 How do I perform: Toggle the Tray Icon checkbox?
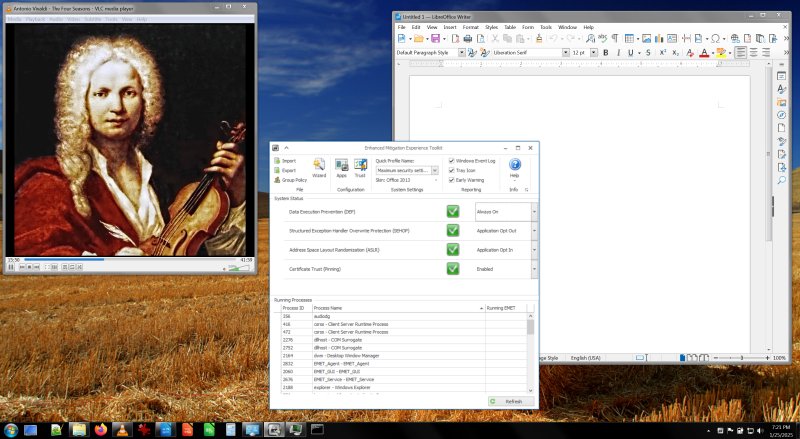pos(451,170)
